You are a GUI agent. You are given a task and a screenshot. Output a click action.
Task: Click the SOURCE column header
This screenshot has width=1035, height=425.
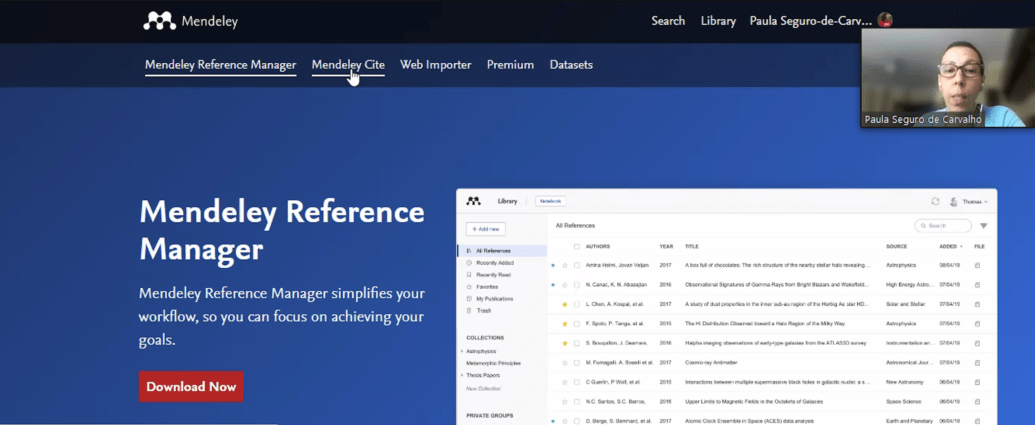point(896,246)
